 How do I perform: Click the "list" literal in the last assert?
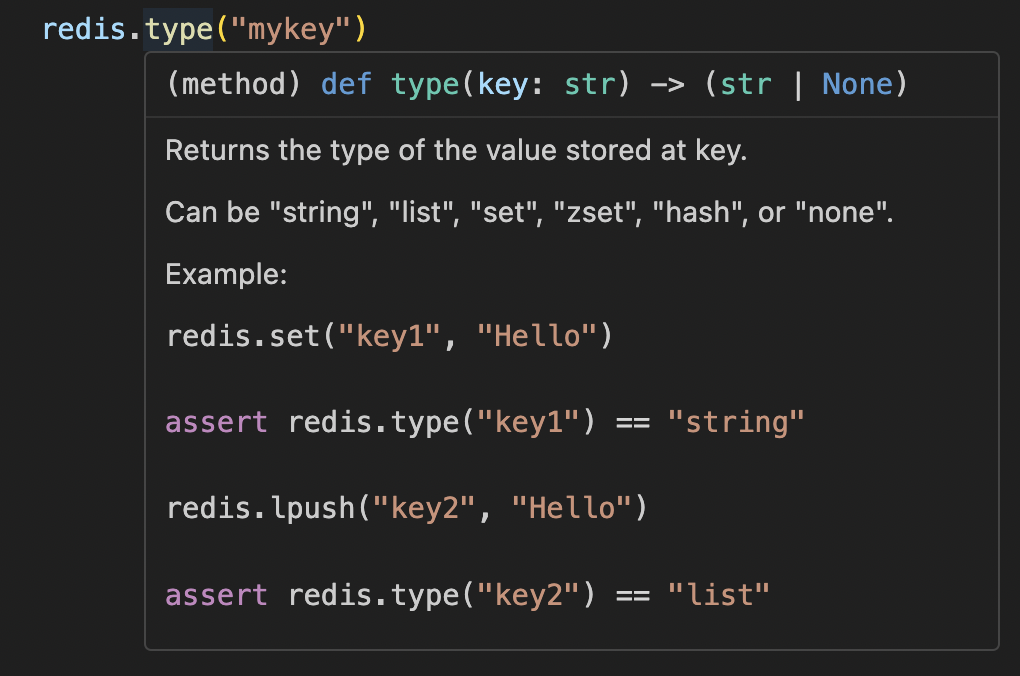(x=719, y=595)
